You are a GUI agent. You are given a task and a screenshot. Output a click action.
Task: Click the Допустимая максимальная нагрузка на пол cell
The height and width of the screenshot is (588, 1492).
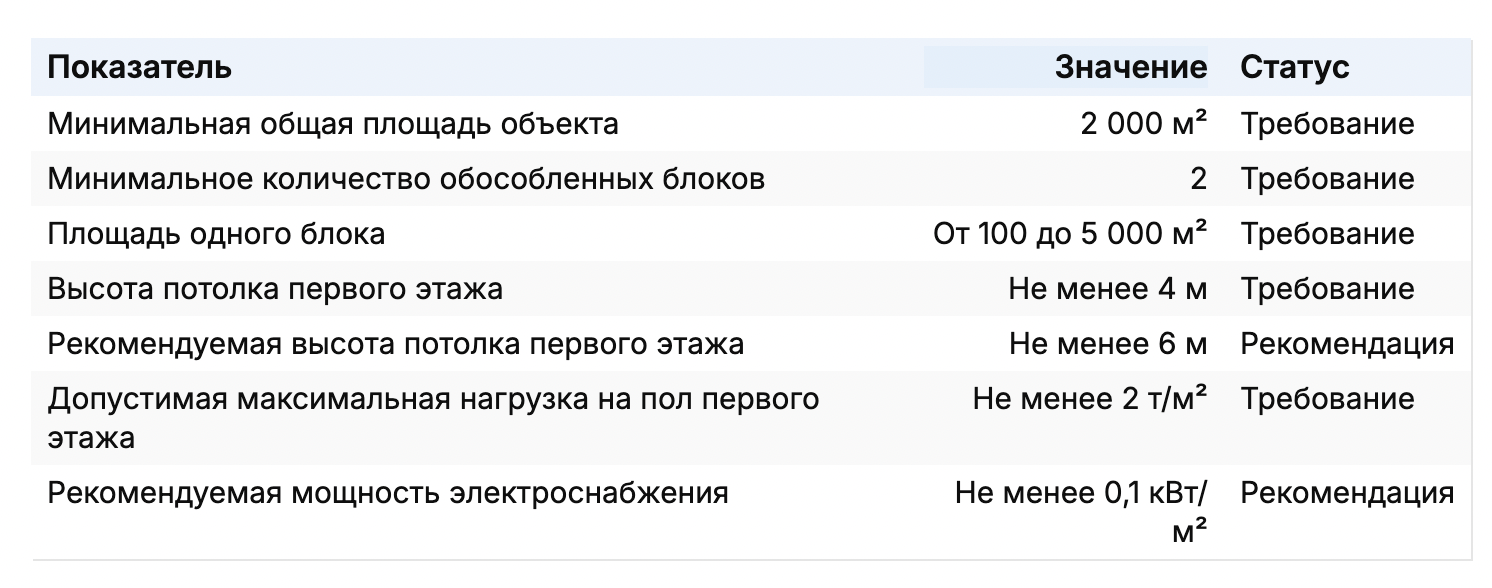click(x=434, y=418)
